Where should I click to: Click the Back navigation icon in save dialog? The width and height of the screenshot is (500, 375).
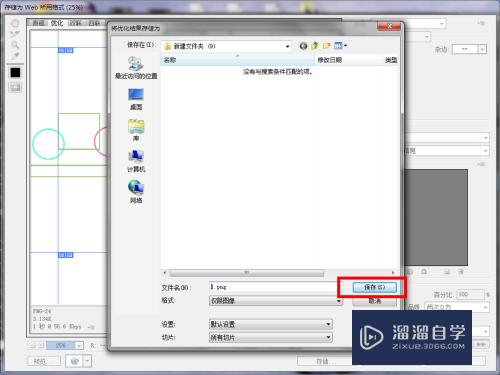303,46
